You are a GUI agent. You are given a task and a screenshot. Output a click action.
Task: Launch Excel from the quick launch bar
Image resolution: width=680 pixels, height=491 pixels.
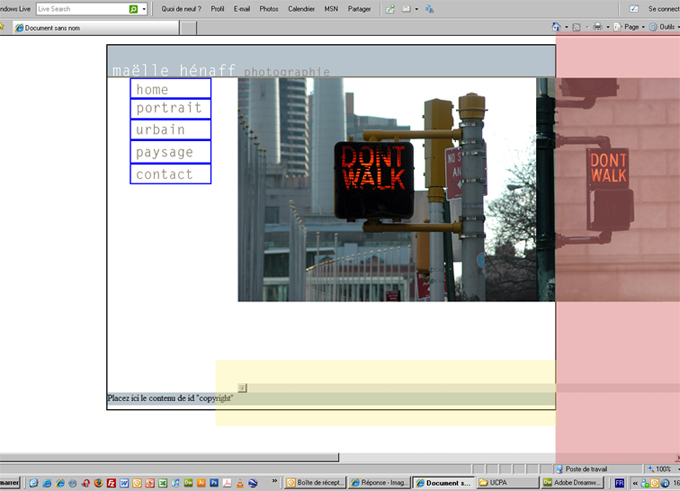click(x=163, y=482)
